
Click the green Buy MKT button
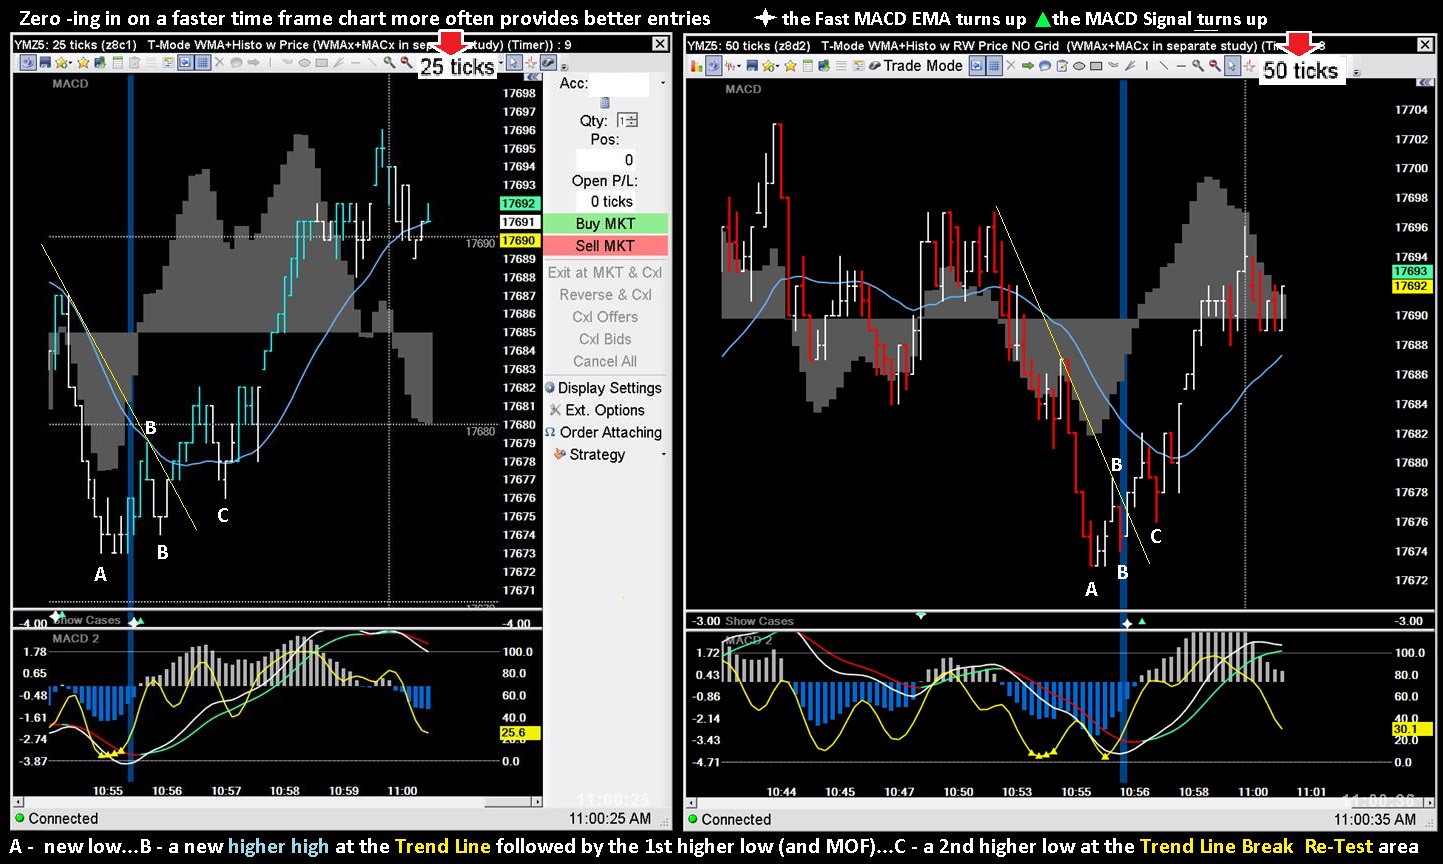605,223
